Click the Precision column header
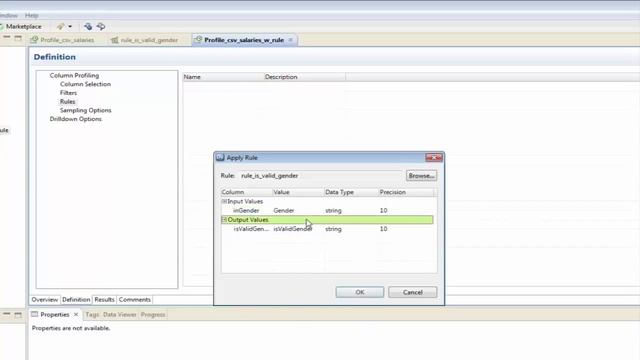The image size is (640, 360). [406, 192]
